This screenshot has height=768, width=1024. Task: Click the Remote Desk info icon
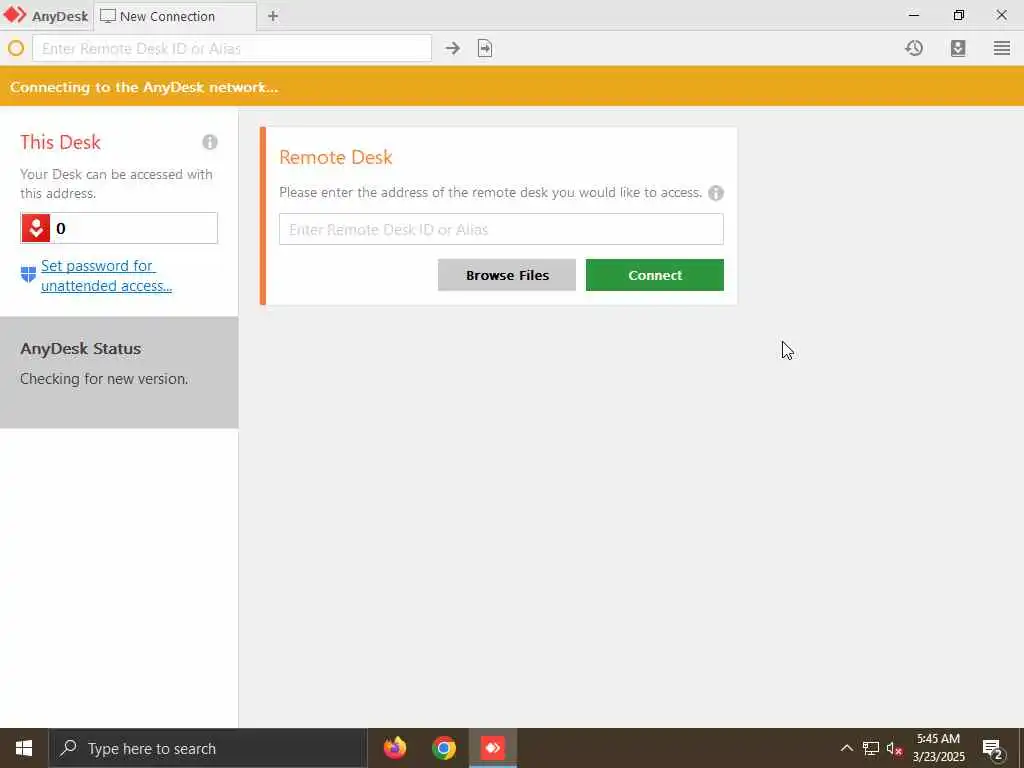(716, 193)
